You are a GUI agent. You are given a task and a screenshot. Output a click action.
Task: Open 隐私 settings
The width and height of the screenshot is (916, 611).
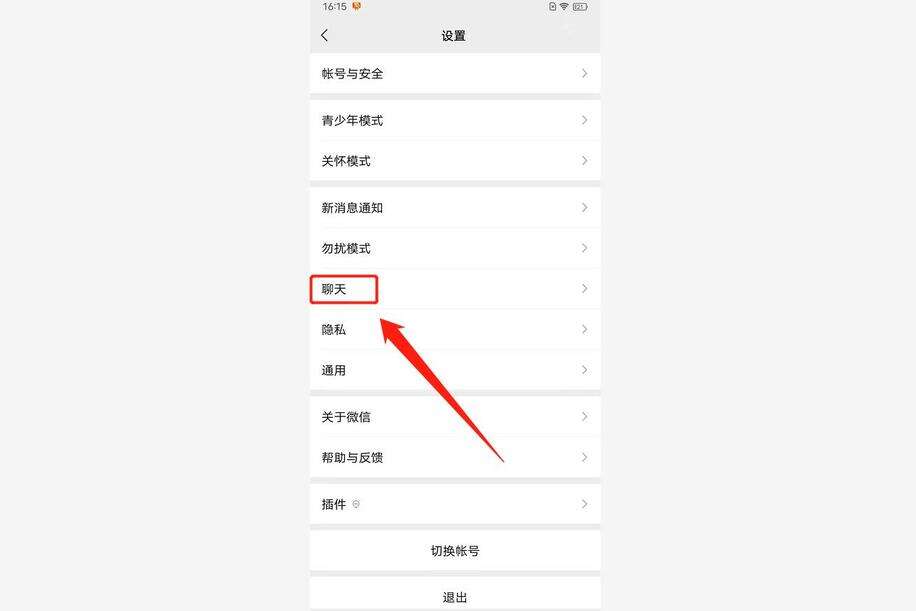pyautogui.click(x=455, y=329)
